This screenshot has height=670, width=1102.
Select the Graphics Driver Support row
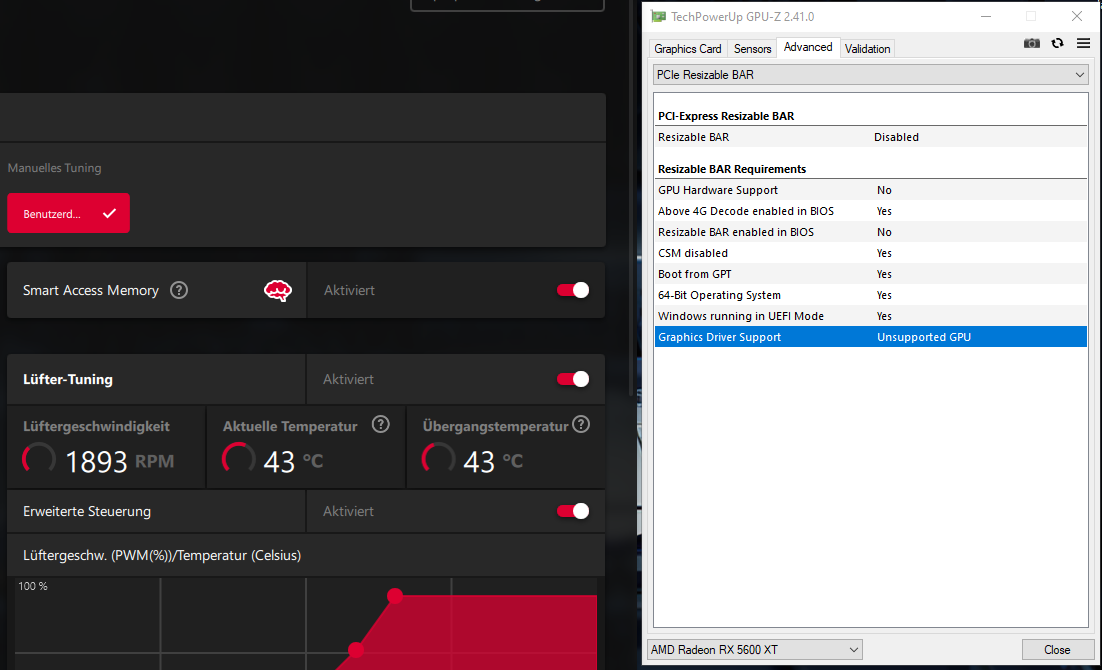870,337
